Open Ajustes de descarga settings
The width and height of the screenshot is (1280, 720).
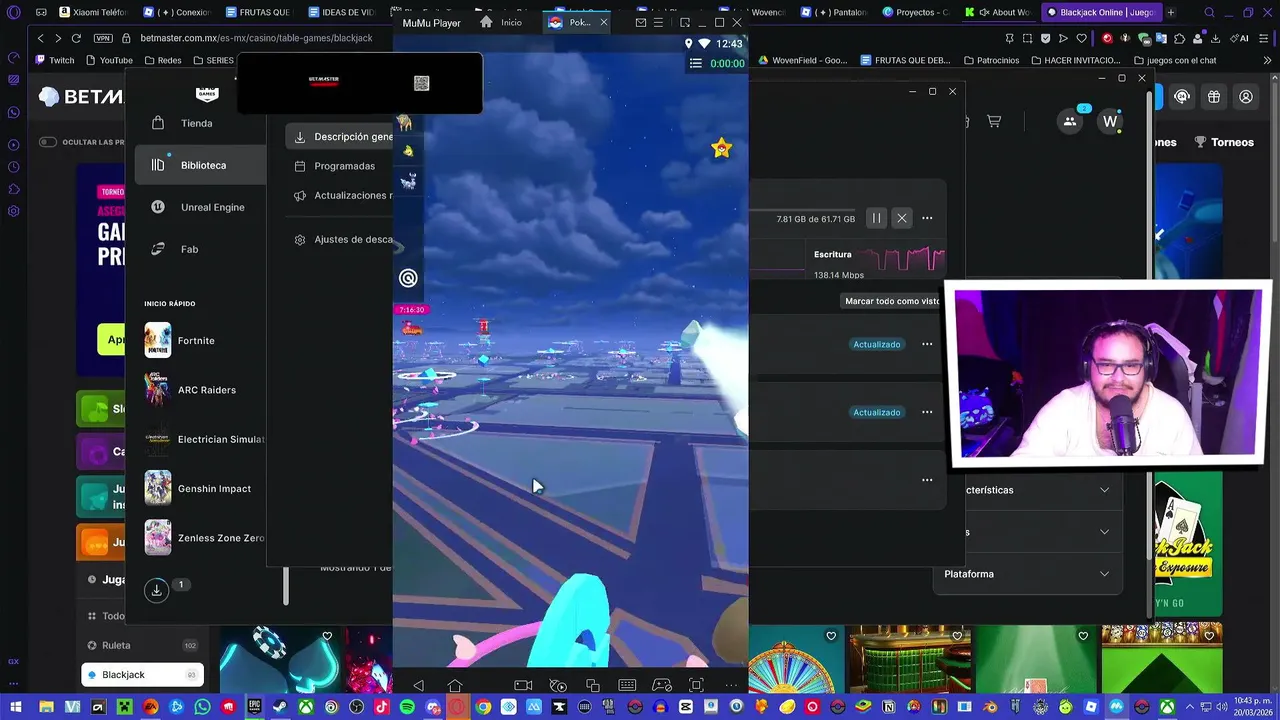coord(344,240)
